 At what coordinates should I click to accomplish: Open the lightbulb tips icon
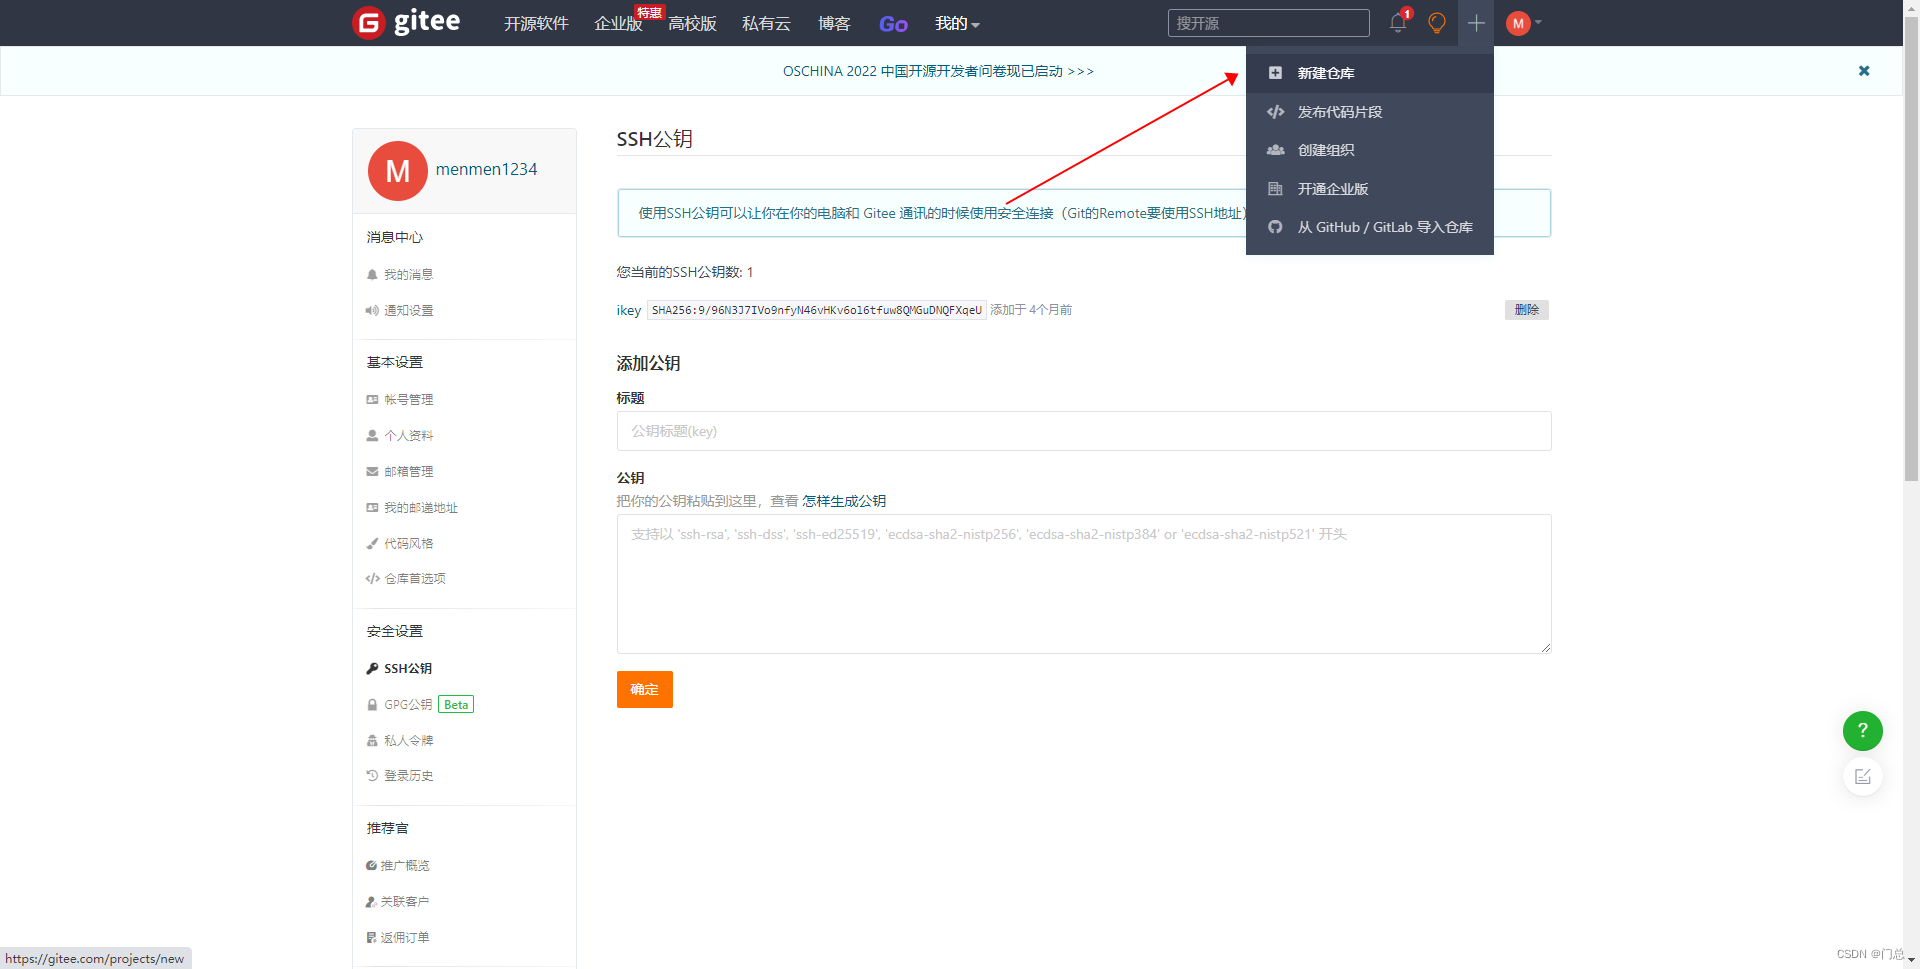[1437, 22]
